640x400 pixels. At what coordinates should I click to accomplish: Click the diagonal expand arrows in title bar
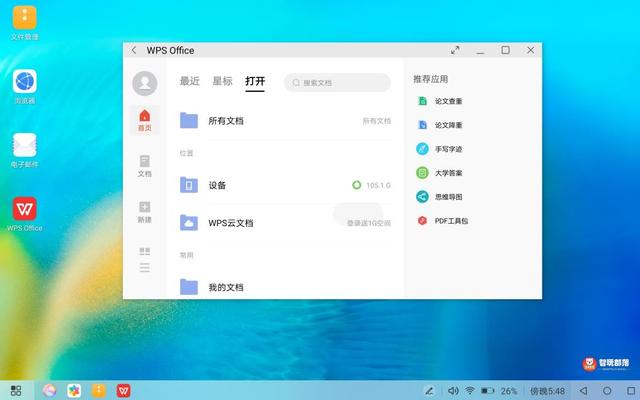click(455, 50)
